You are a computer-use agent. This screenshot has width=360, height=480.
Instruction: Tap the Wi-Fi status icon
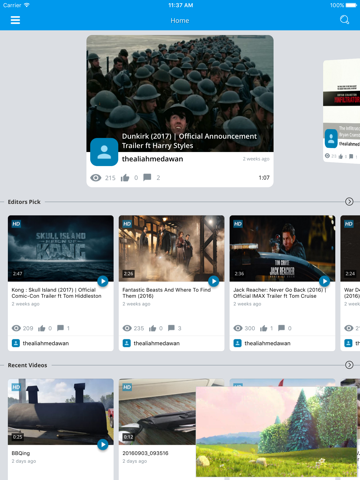27,5
